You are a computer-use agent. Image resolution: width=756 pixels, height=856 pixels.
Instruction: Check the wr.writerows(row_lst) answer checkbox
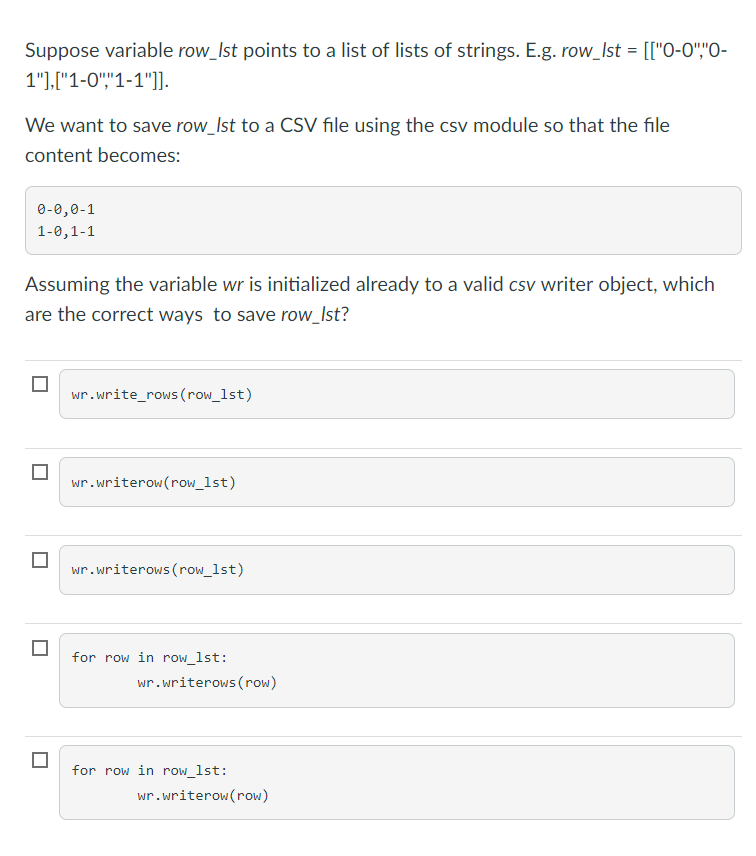pos(39,558)
